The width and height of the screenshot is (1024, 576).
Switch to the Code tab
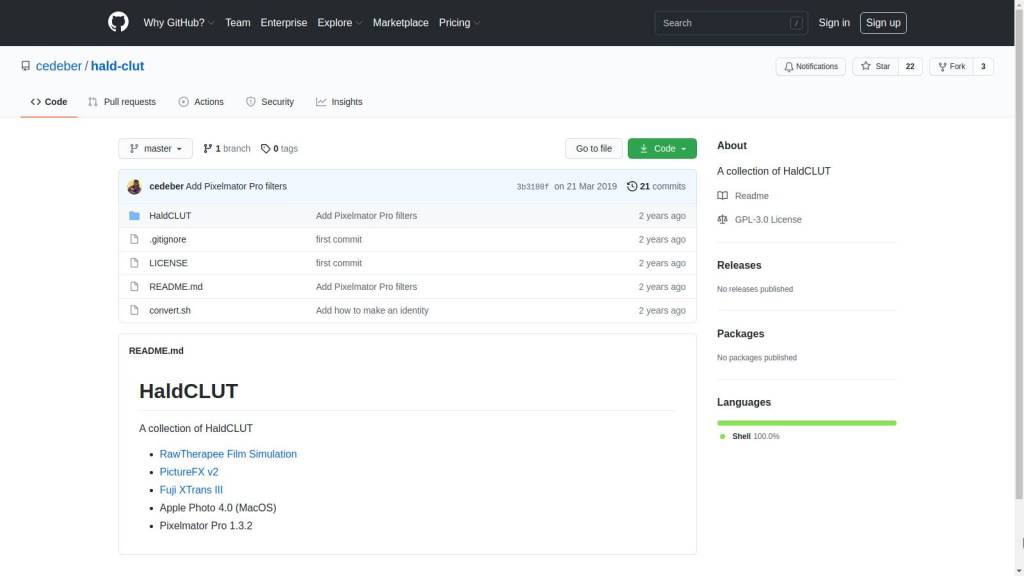tap(49, 102)
